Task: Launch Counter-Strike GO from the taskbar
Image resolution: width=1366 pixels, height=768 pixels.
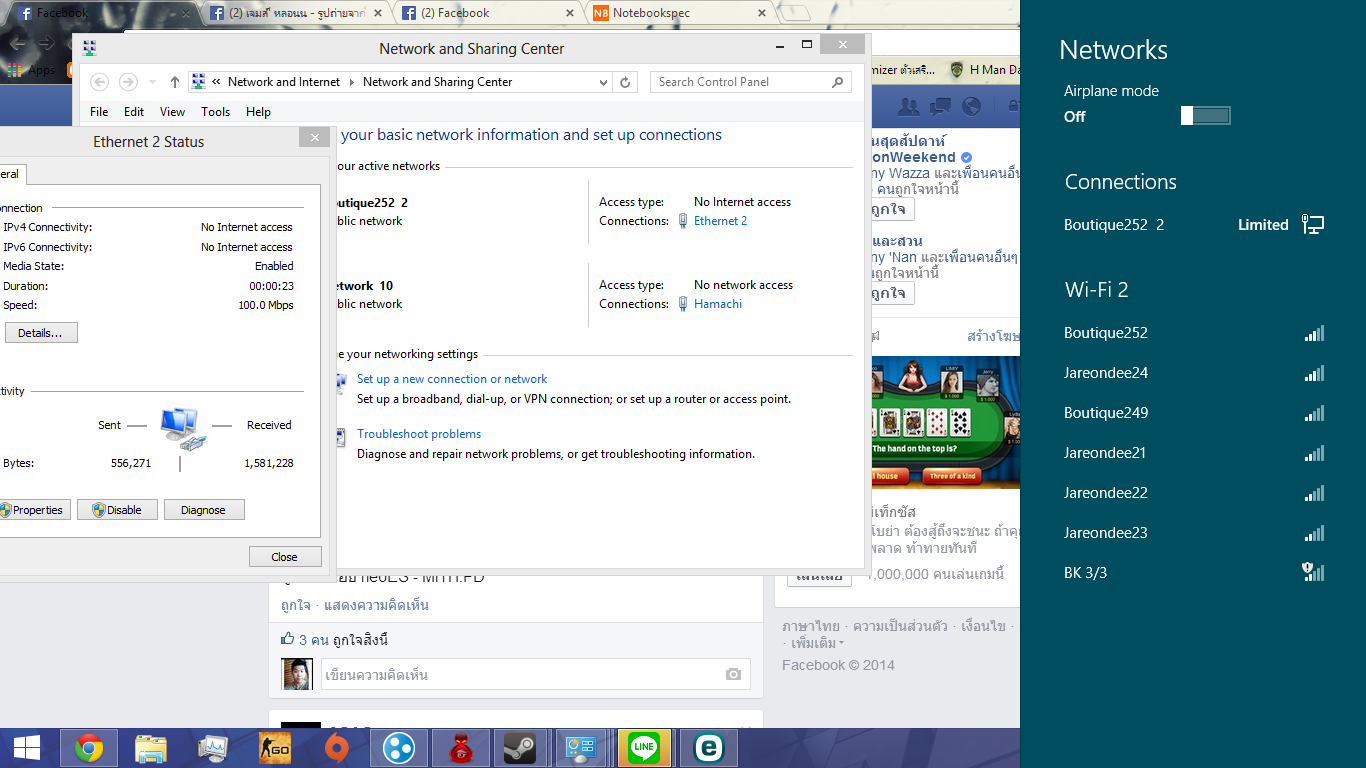Action: (x=275, y=748)
